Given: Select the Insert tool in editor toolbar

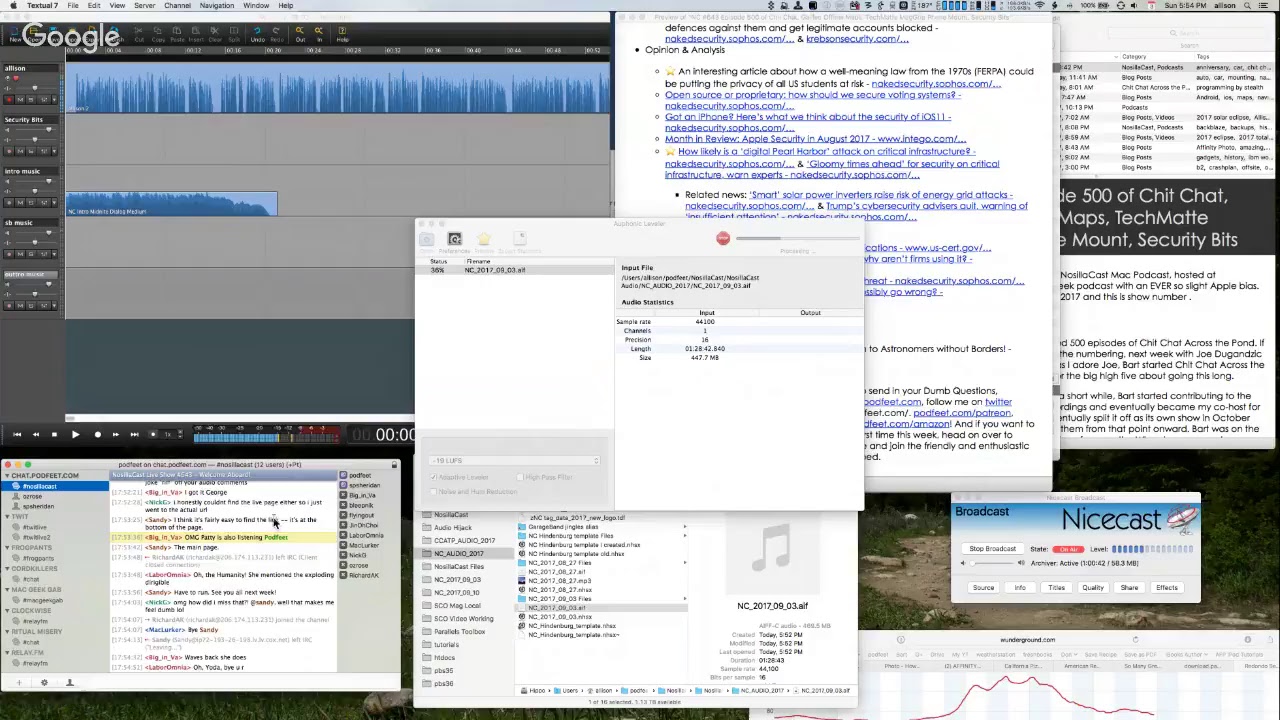Looking at the screenshot, I should click(198, 33).
